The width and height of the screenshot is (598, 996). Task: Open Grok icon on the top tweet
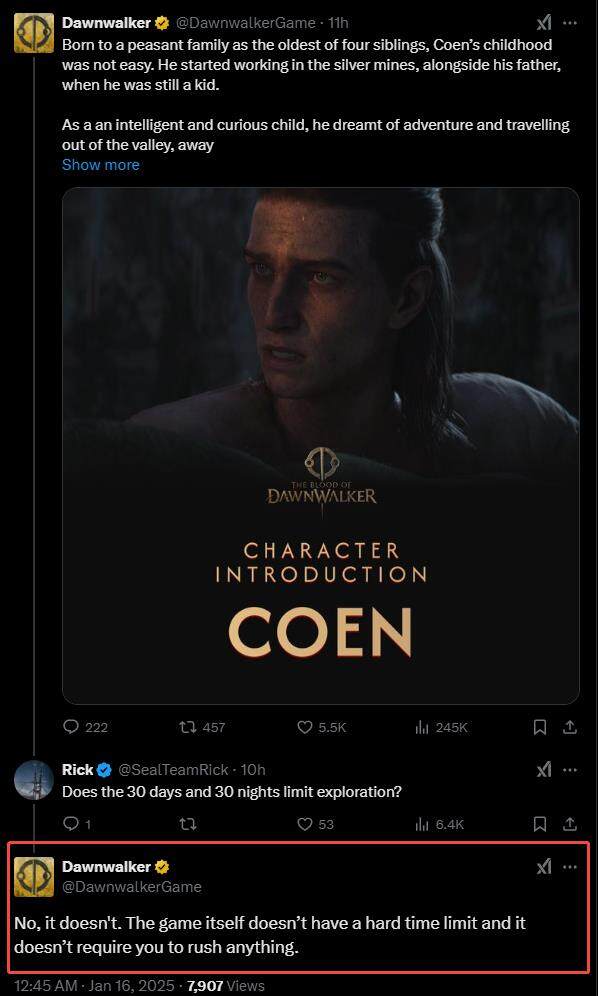pos(544,24)
